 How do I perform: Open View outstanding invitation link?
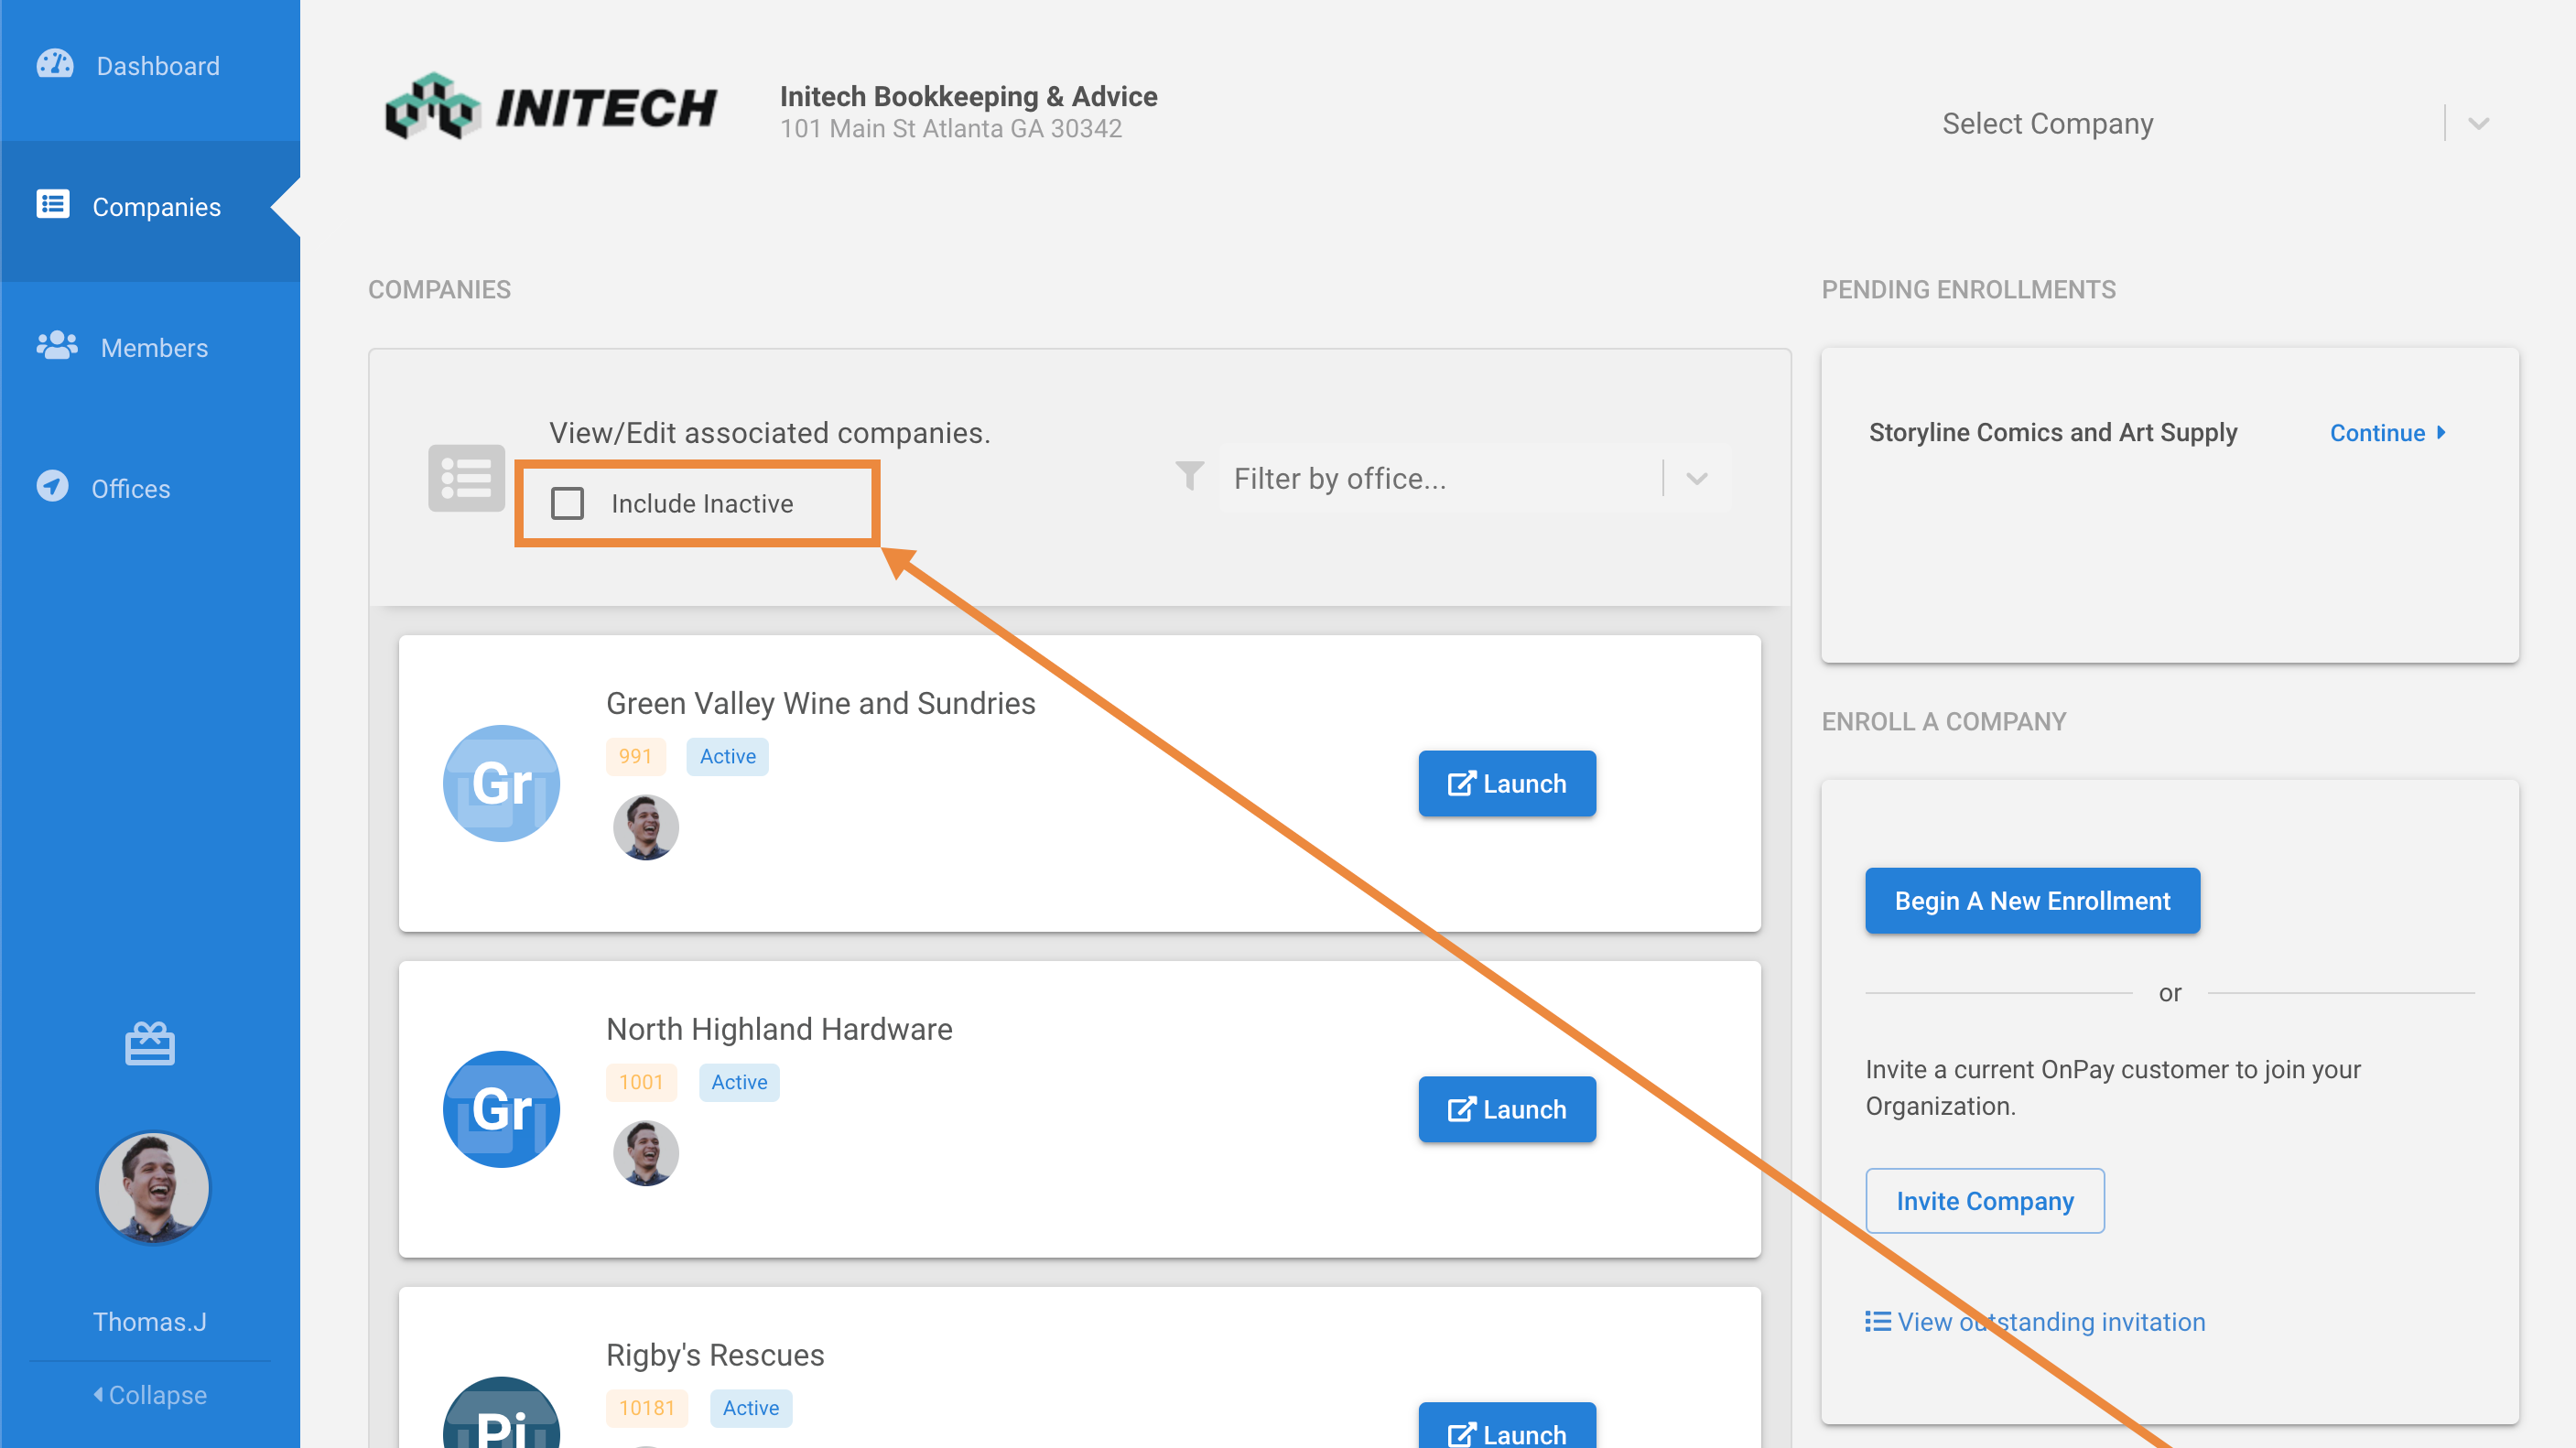click(2035, 1322)
